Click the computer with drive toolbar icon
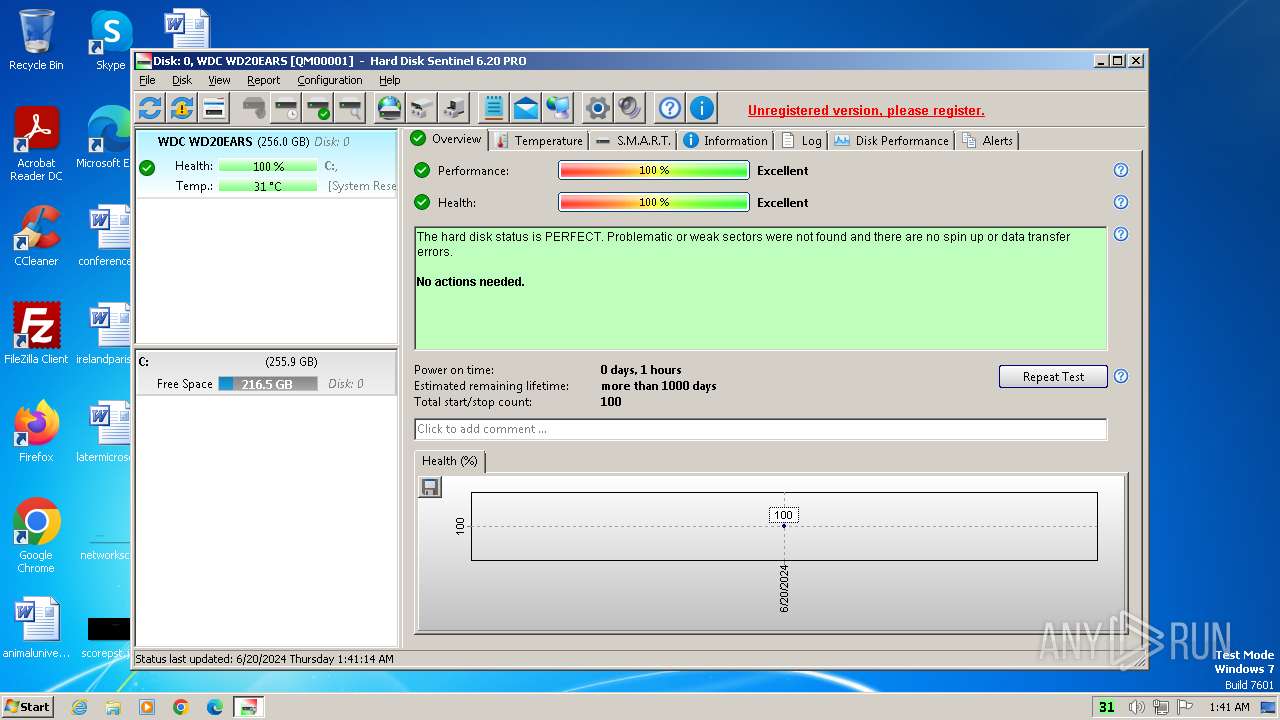The width and height of the screenshot is (1280, 720). pos(454,108)
